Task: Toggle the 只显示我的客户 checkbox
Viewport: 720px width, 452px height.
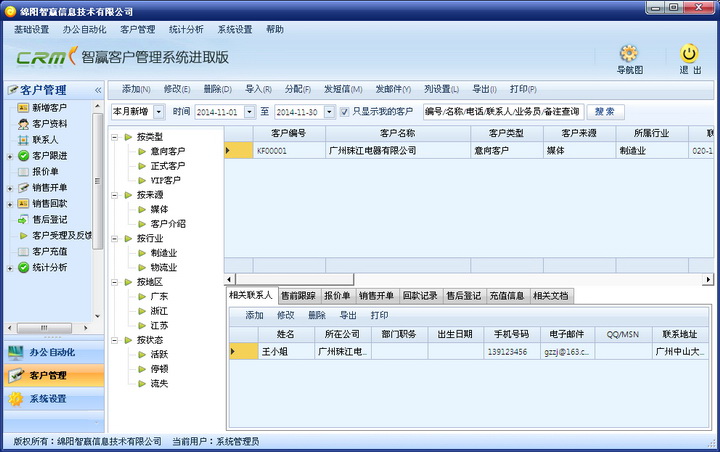Action: tap(344, 112)
